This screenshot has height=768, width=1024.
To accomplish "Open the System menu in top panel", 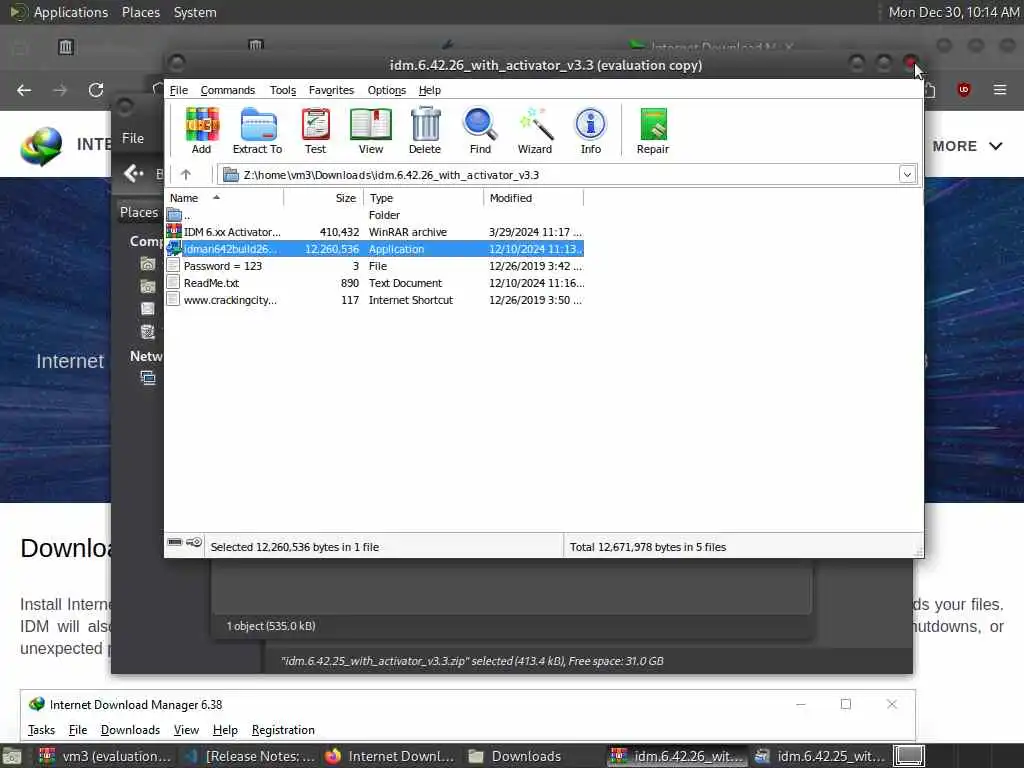I will tap(195, 12).
